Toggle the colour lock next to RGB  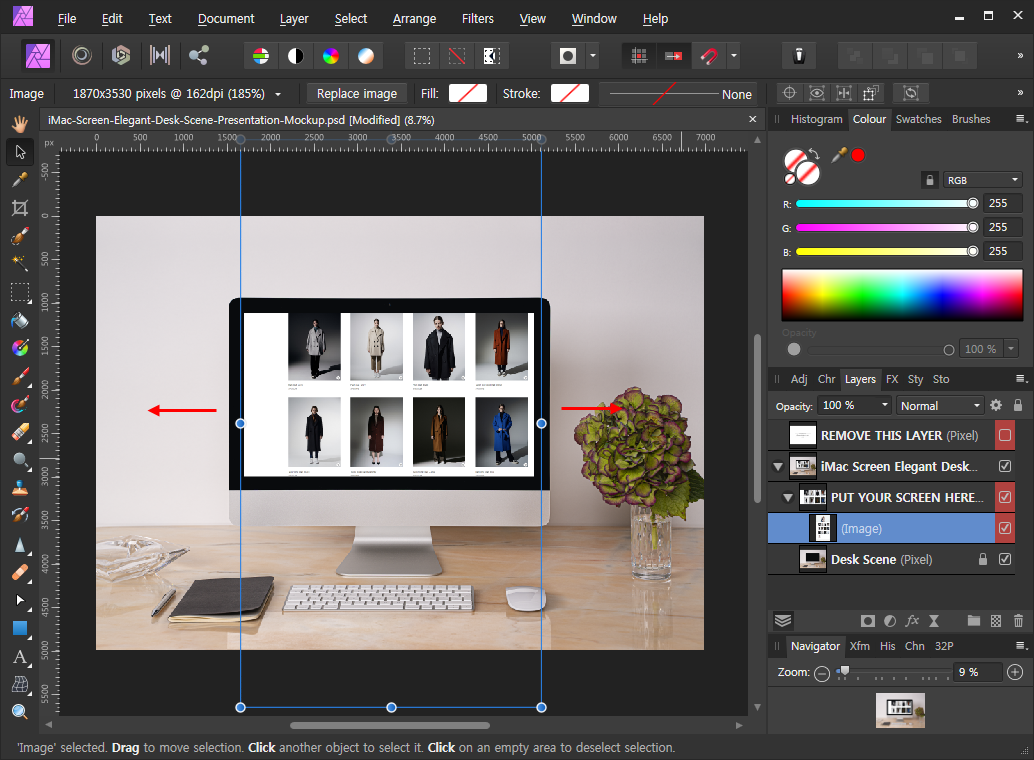pos(930,180)
